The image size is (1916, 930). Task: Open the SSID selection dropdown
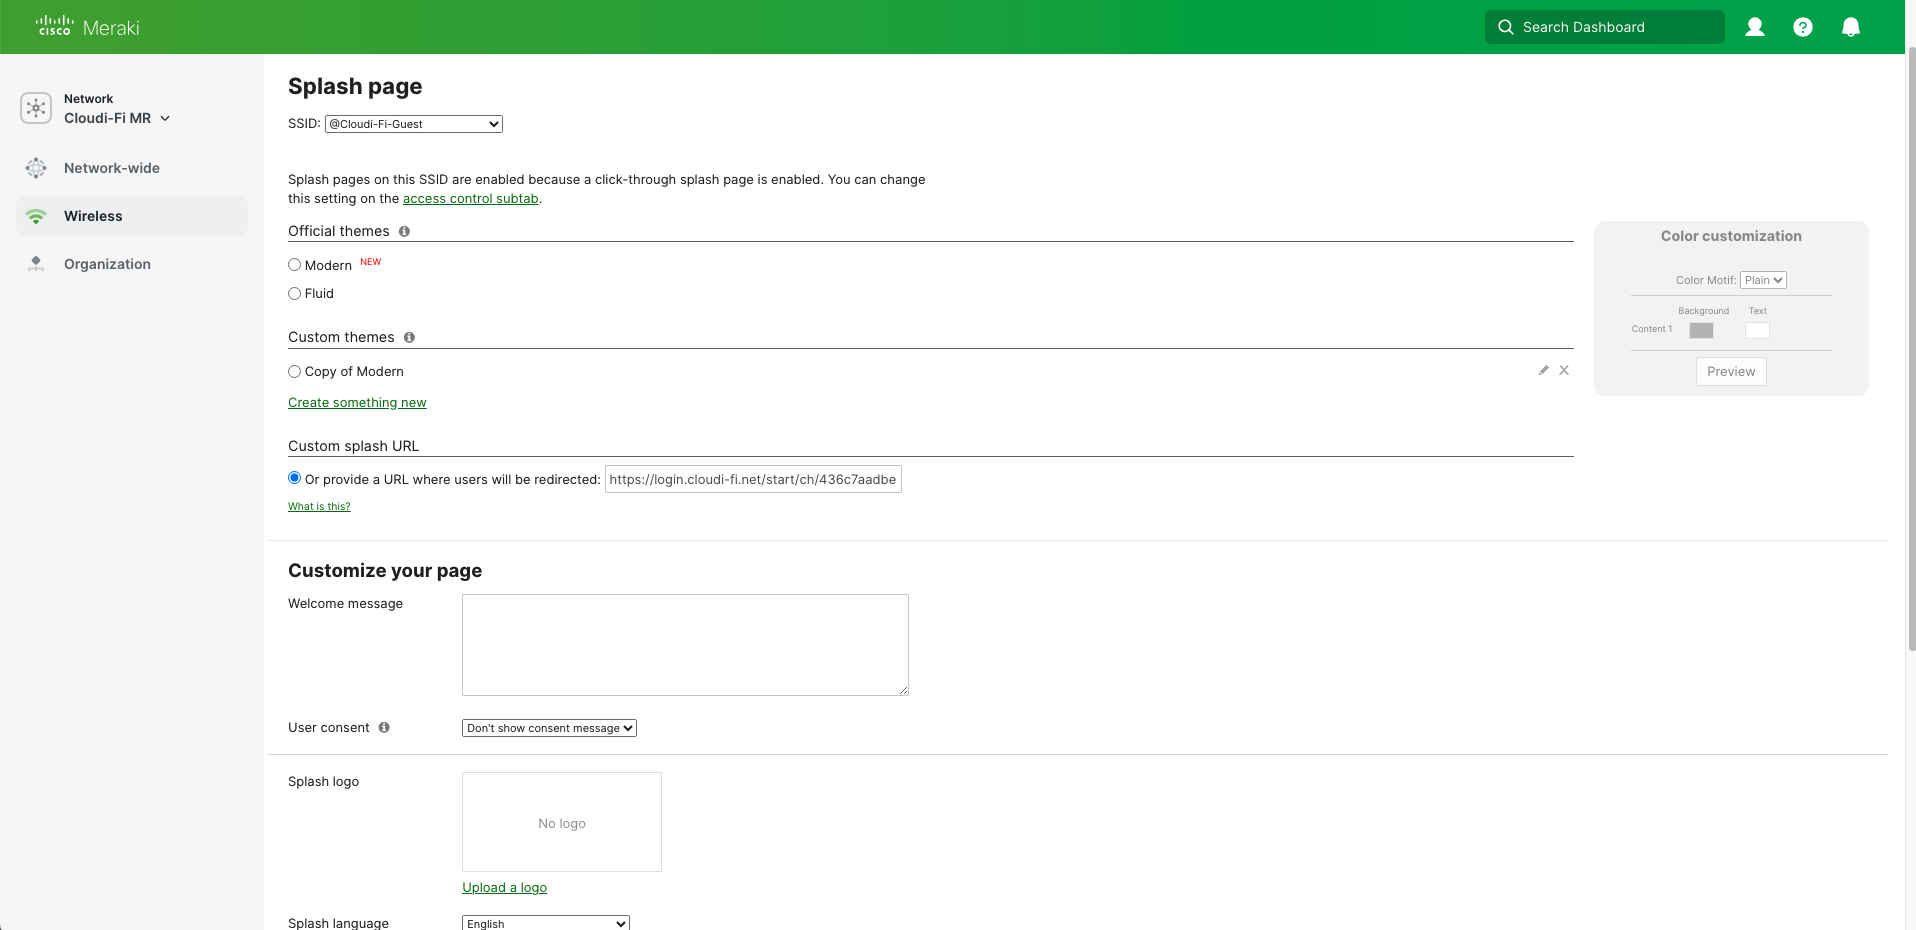click(x=413, y=124)
